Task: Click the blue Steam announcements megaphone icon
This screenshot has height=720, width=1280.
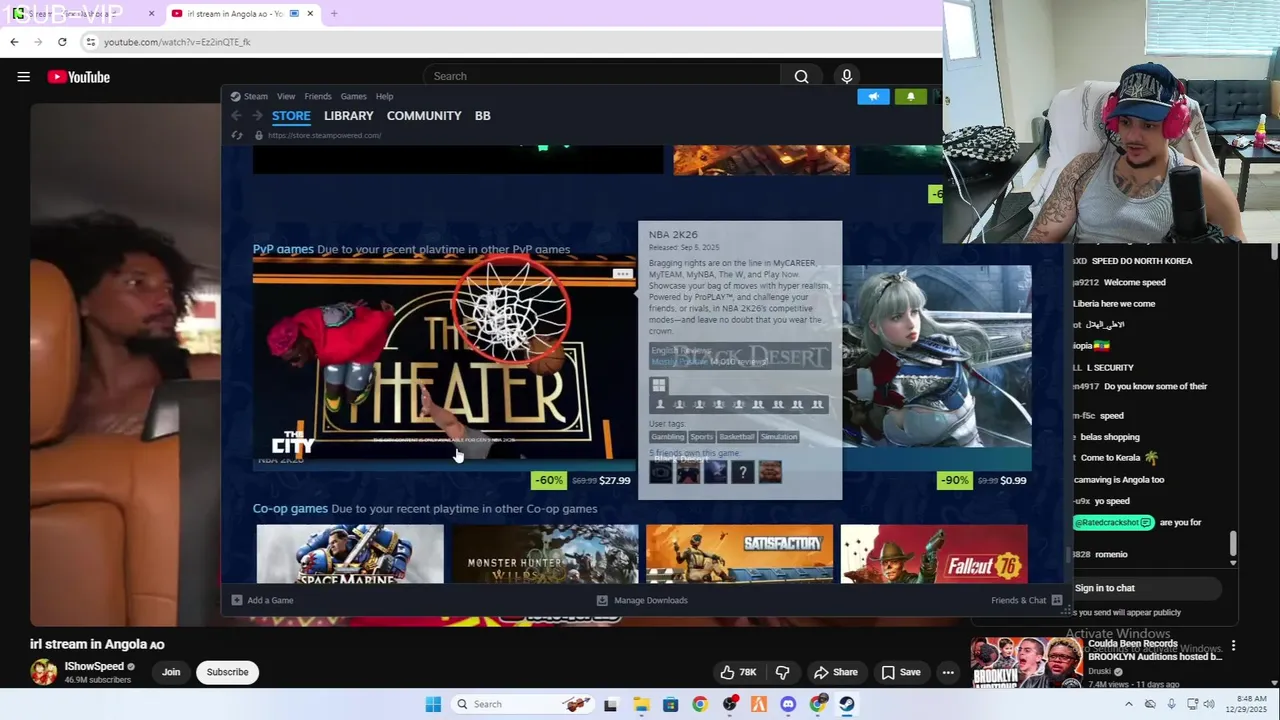Action: click(873, 96)
